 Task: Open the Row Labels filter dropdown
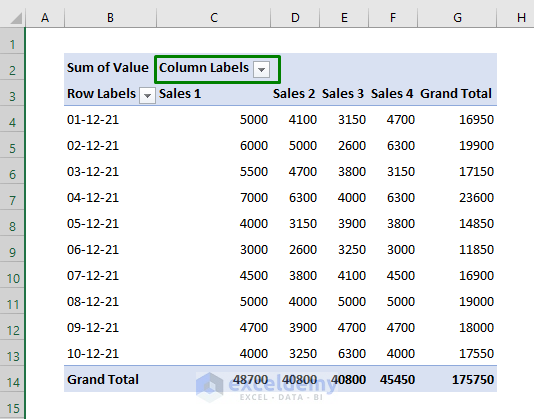(x=147, y=95)
